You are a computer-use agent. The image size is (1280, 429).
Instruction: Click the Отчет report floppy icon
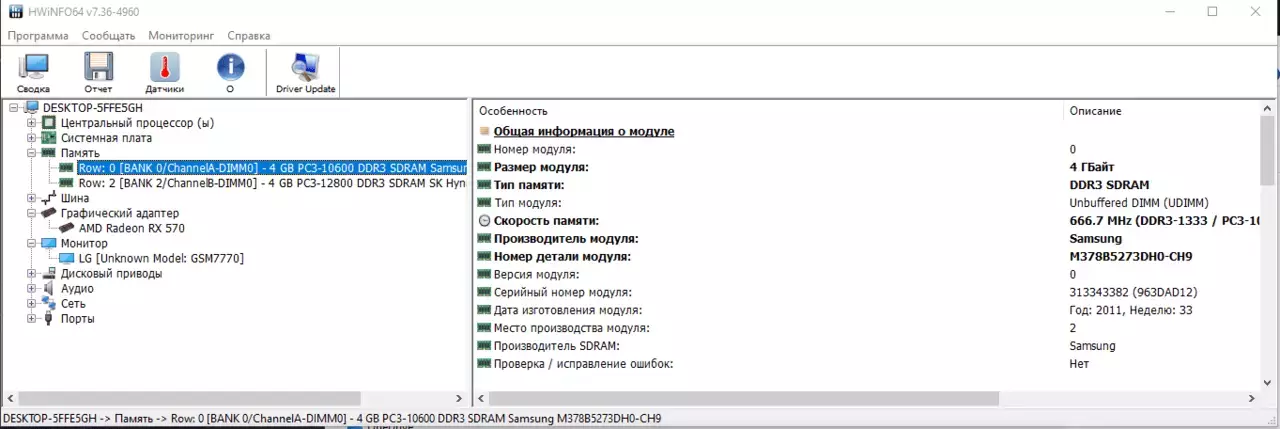98,68
